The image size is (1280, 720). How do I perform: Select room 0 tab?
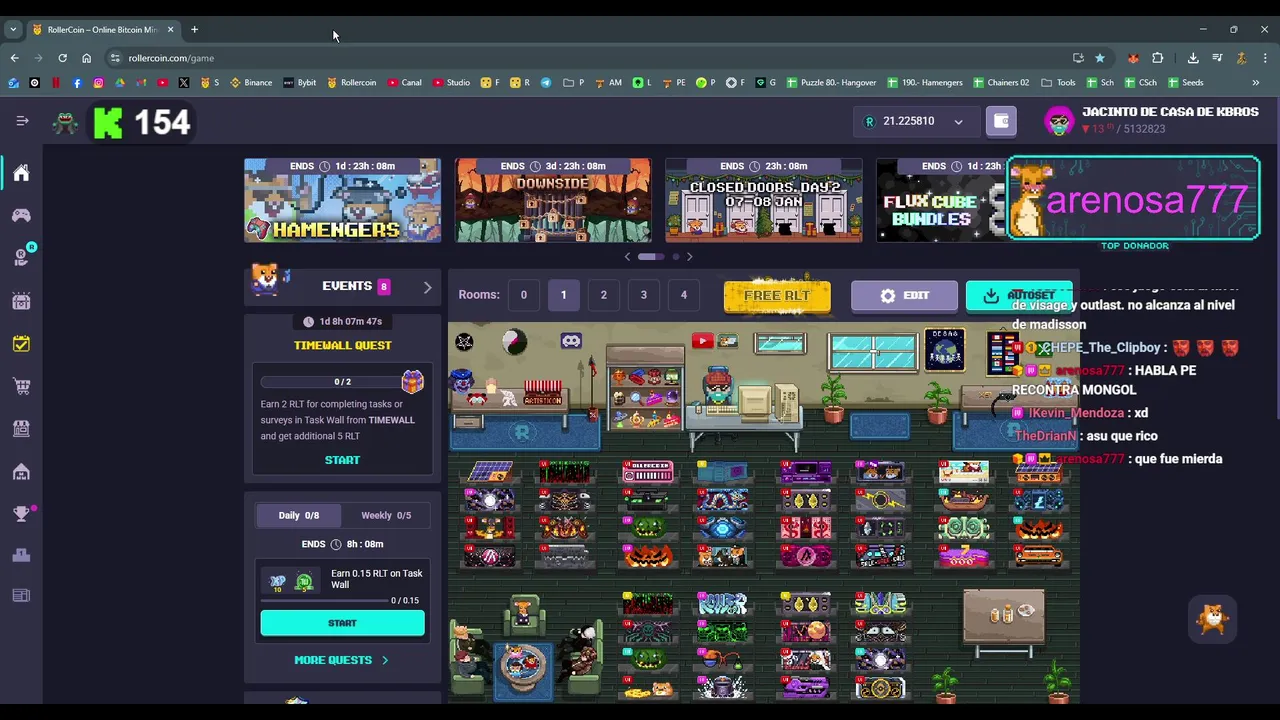(x=523, y=295)
